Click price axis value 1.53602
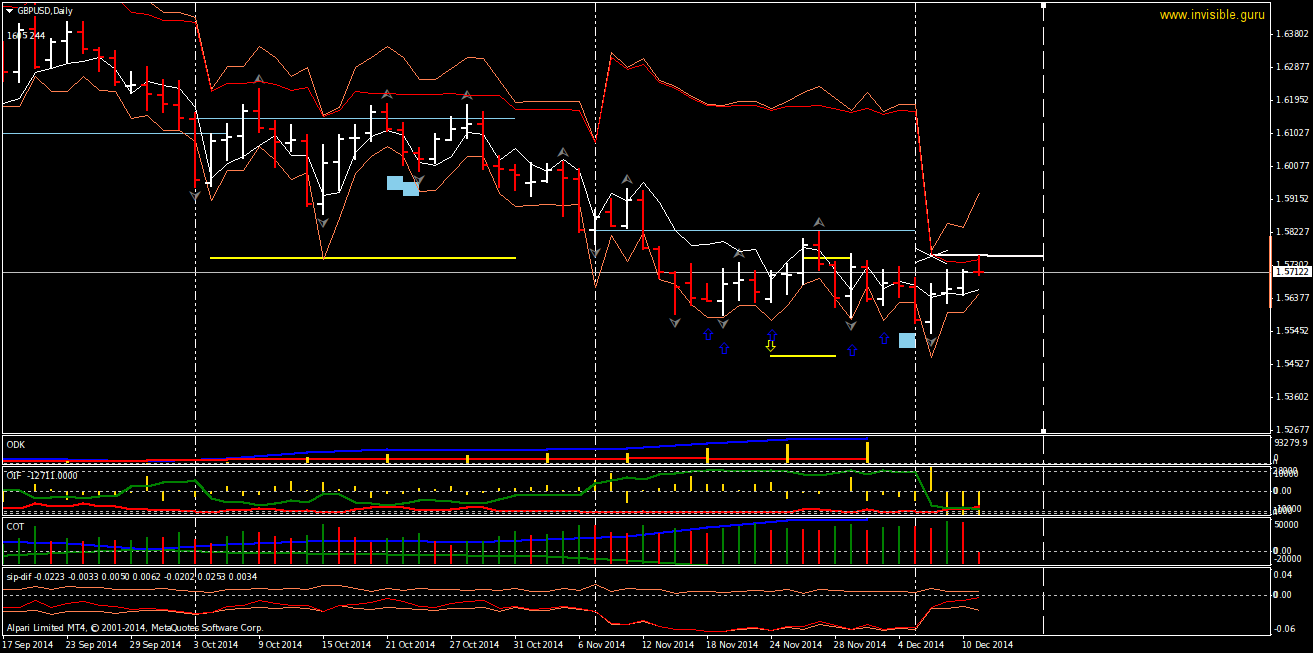Viewport: 1313px width, 653px height. click(x=1293, y=396)
